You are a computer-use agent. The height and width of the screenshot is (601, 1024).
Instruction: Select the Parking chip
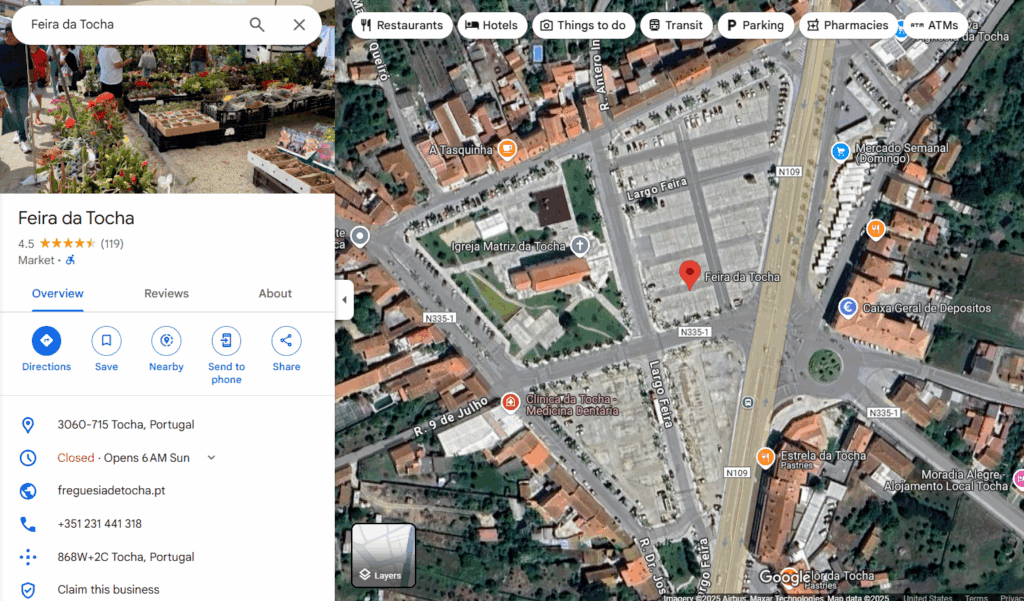tap(756, 25)
